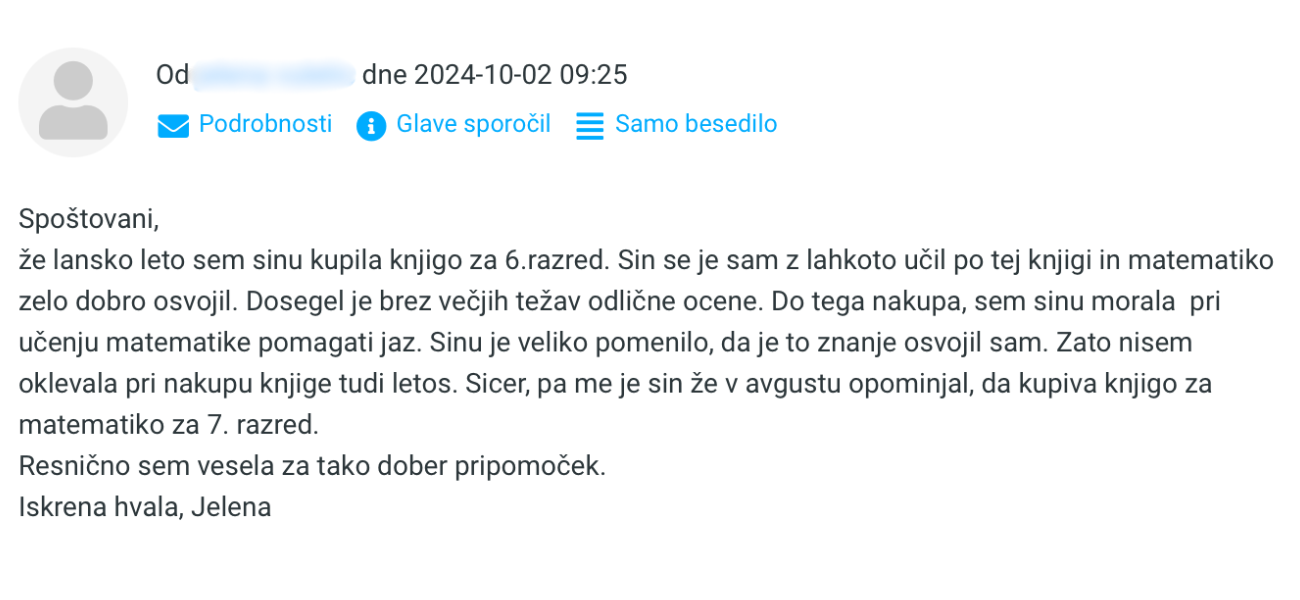The image size is (1300, 600).
Task: Open the Podrobnosti details link
Action: 265,124
